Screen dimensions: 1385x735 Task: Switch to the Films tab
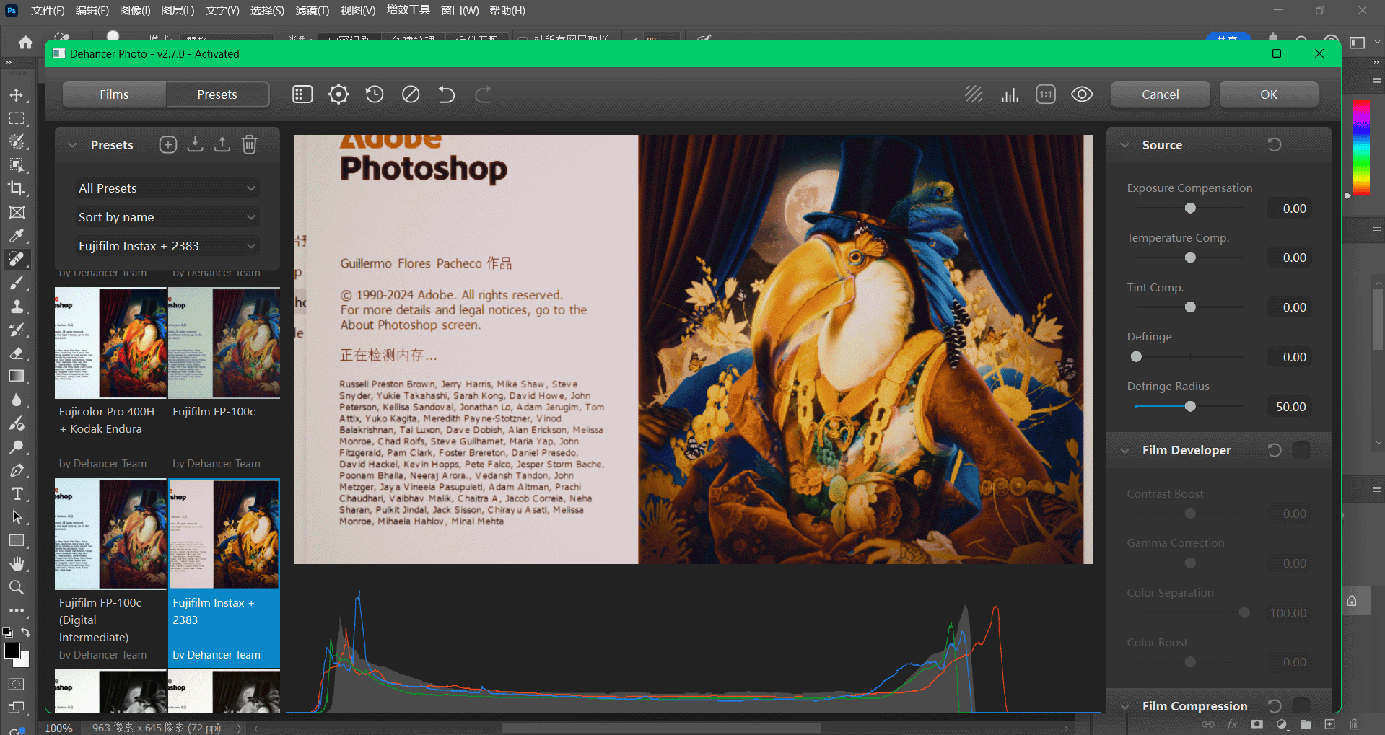click(x=114, y=94)
